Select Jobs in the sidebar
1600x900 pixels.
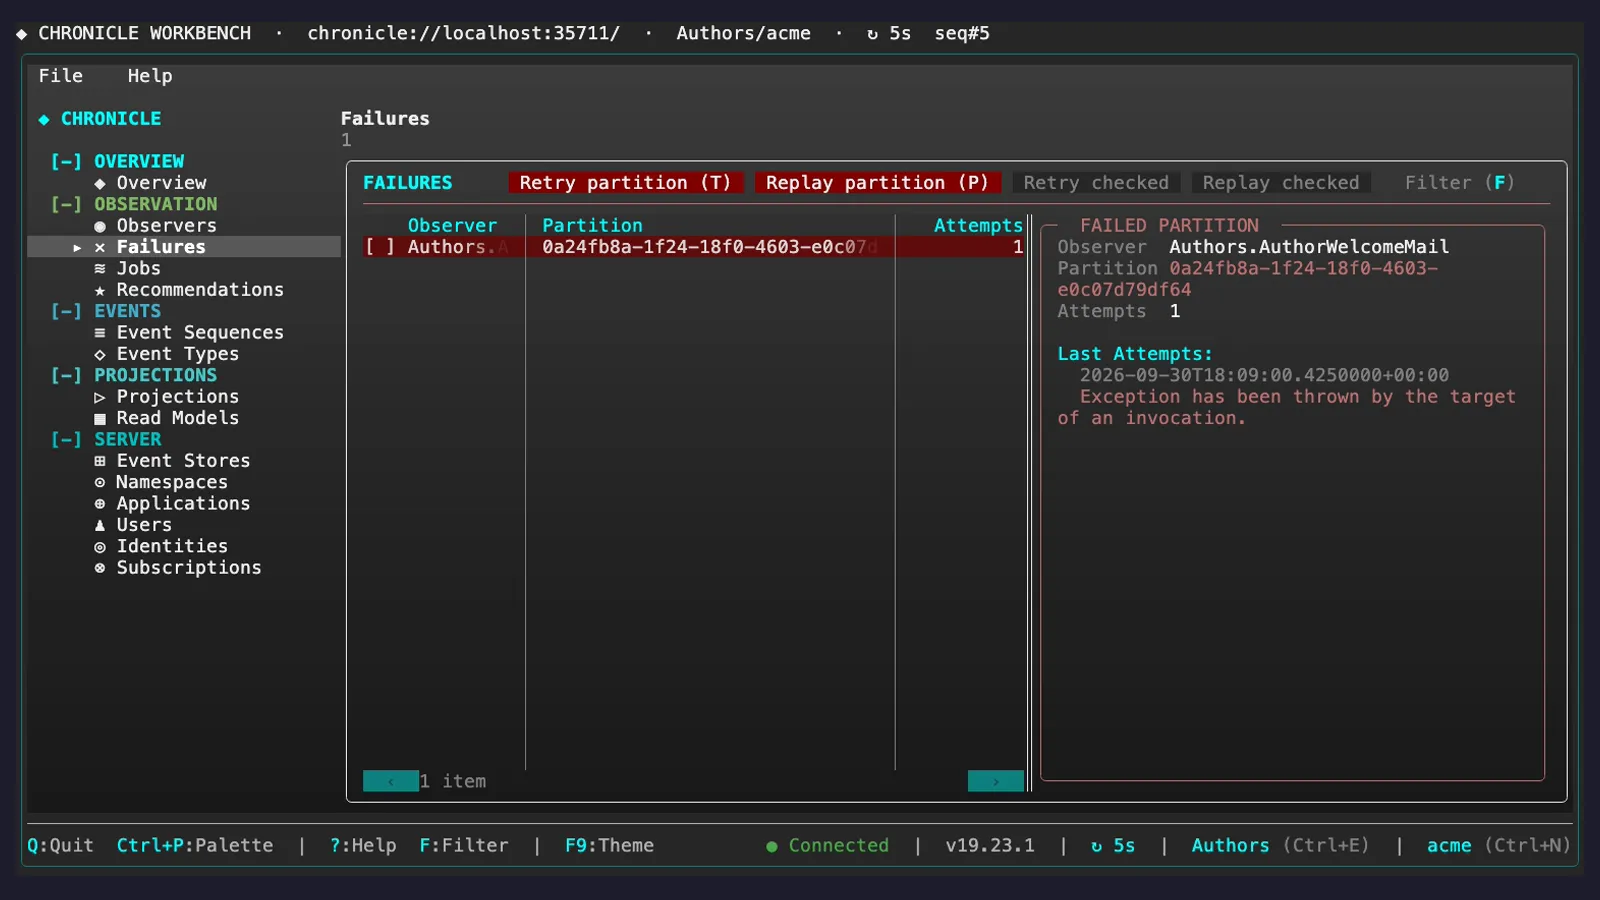pos(139,268)
